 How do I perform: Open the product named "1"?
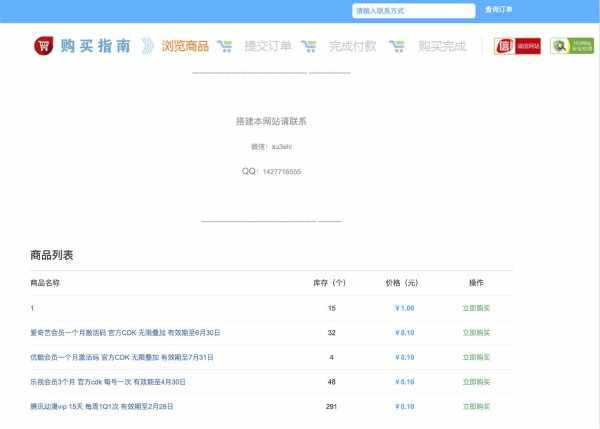[x=32, y=308]
